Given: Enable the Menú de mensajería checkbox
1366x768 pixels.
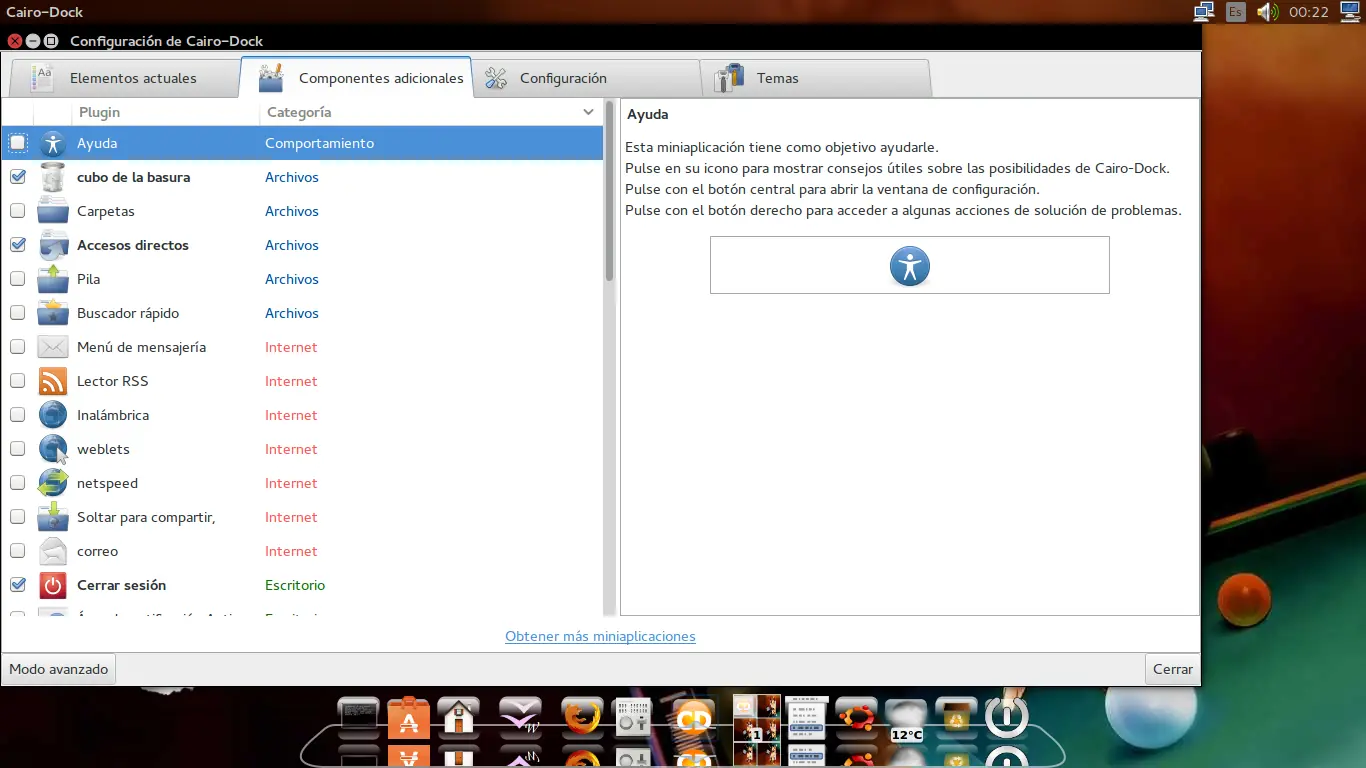Looking at the screenshot, I should 18,347.
